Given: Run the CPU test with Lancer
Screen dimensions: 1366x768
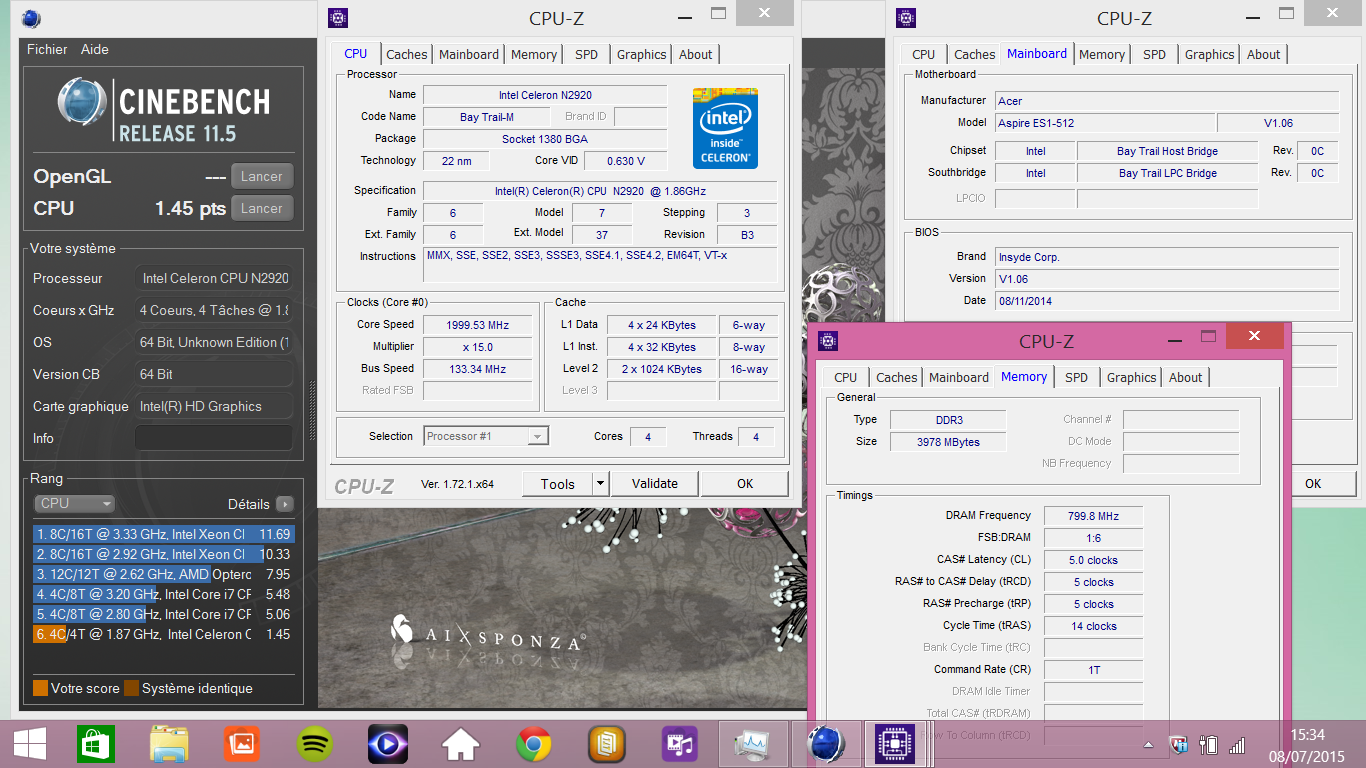Looking at the screenshot, I should coord(262,208).
